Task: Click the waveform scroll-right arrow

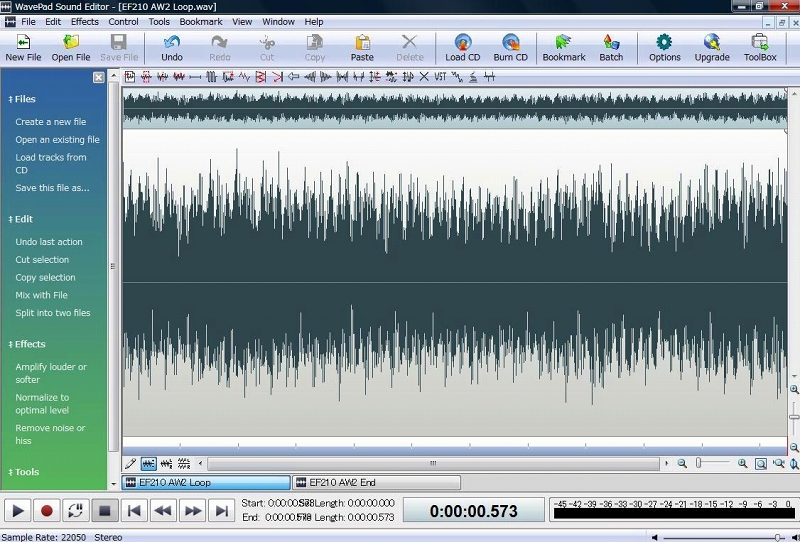Action: pos(666,463)
